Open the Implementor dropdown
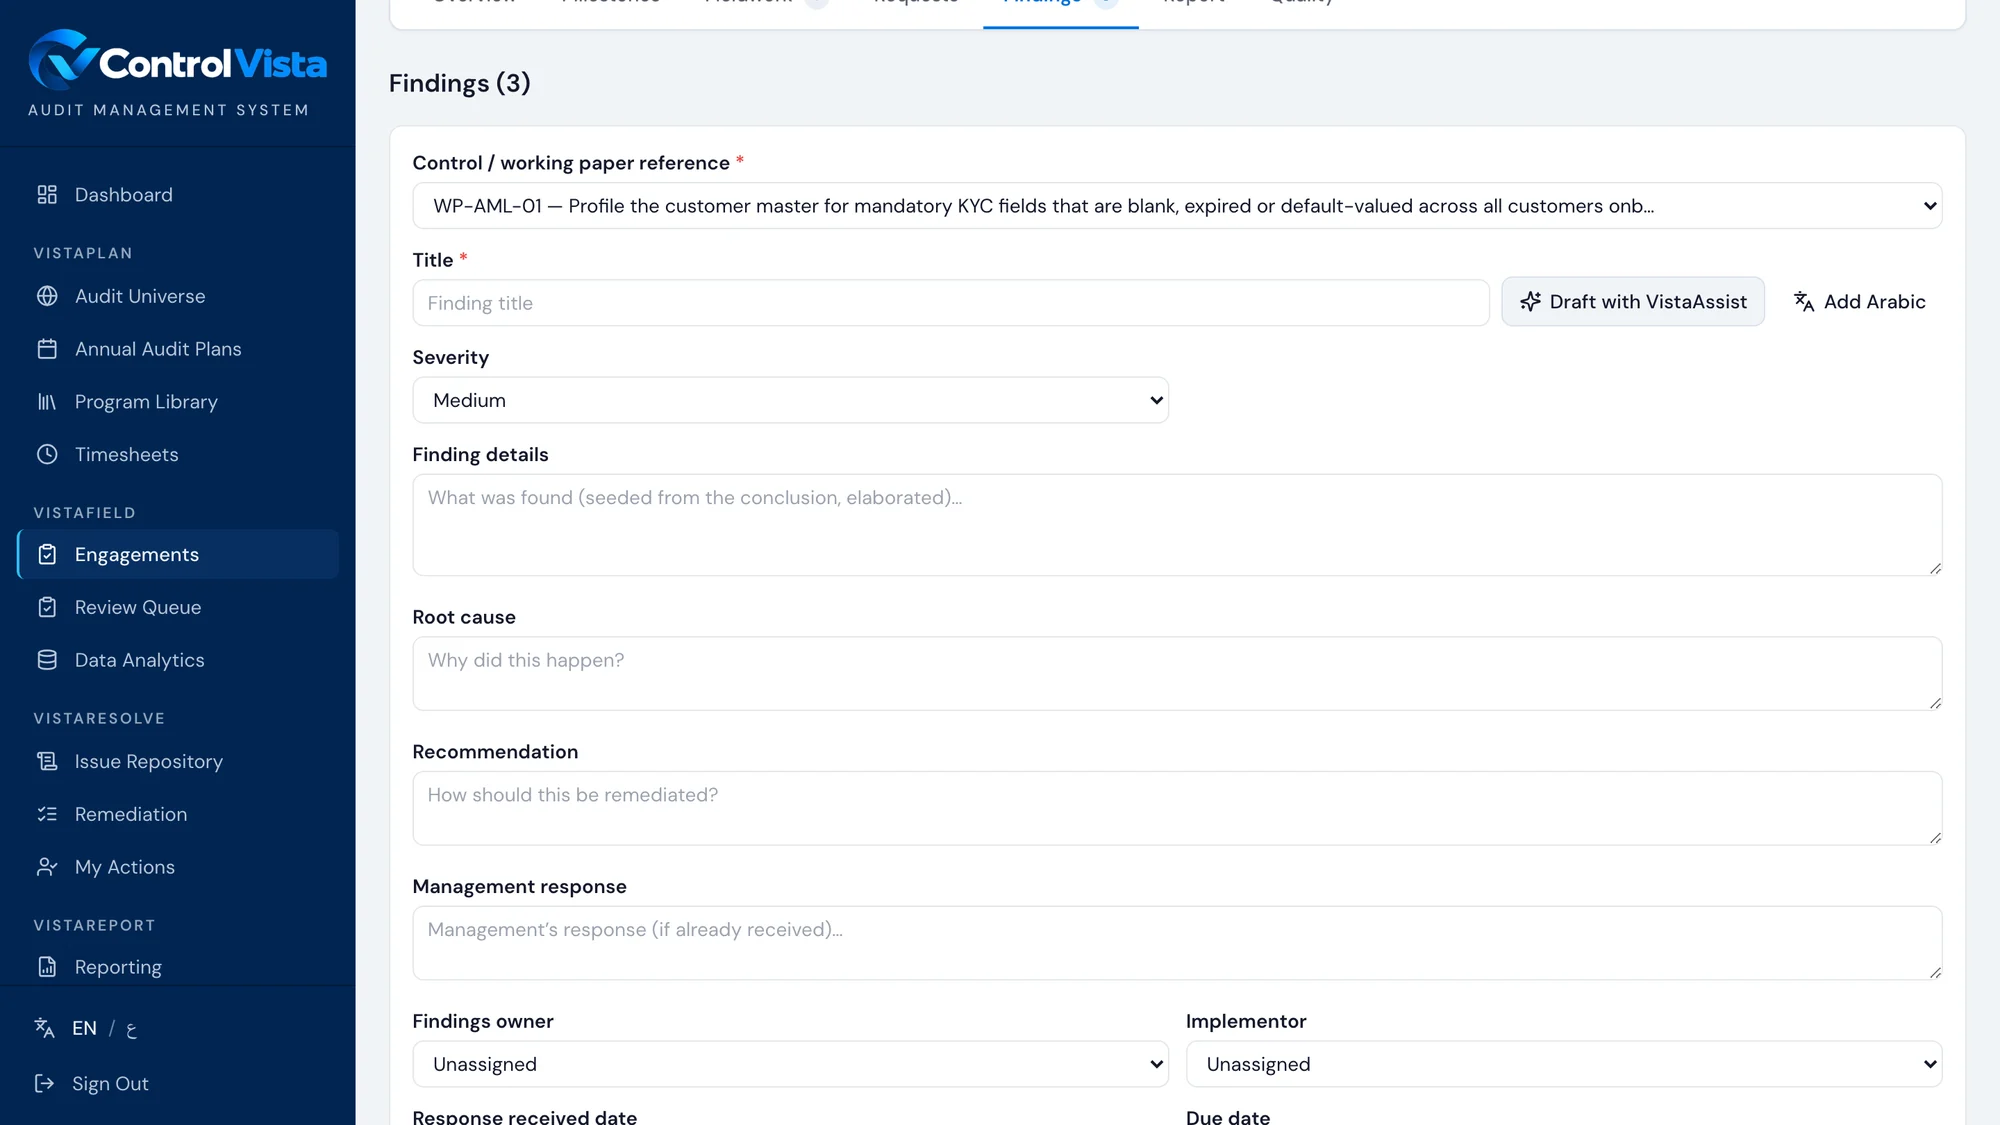2000x1125 pixels. pyautogui.click(x=1564, y=1064)
